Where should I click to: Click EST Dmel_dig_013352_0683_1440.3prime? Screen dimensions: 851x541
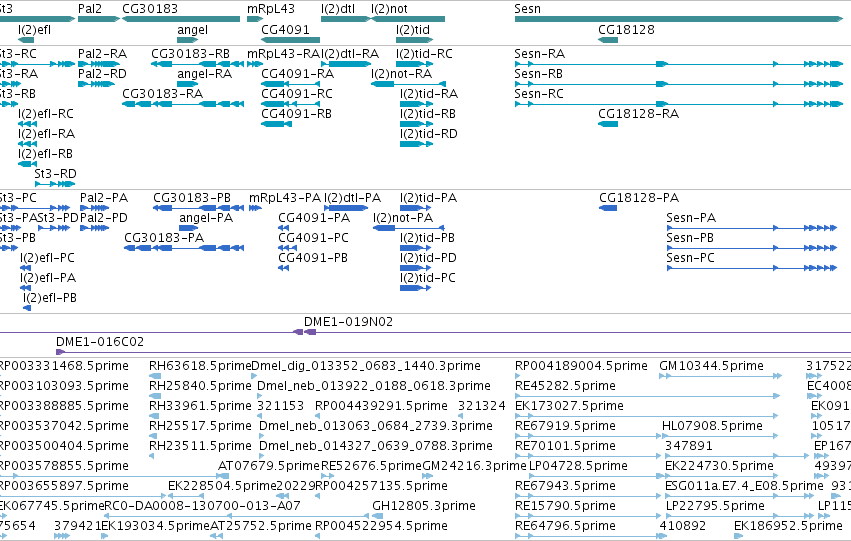point(254,376)
